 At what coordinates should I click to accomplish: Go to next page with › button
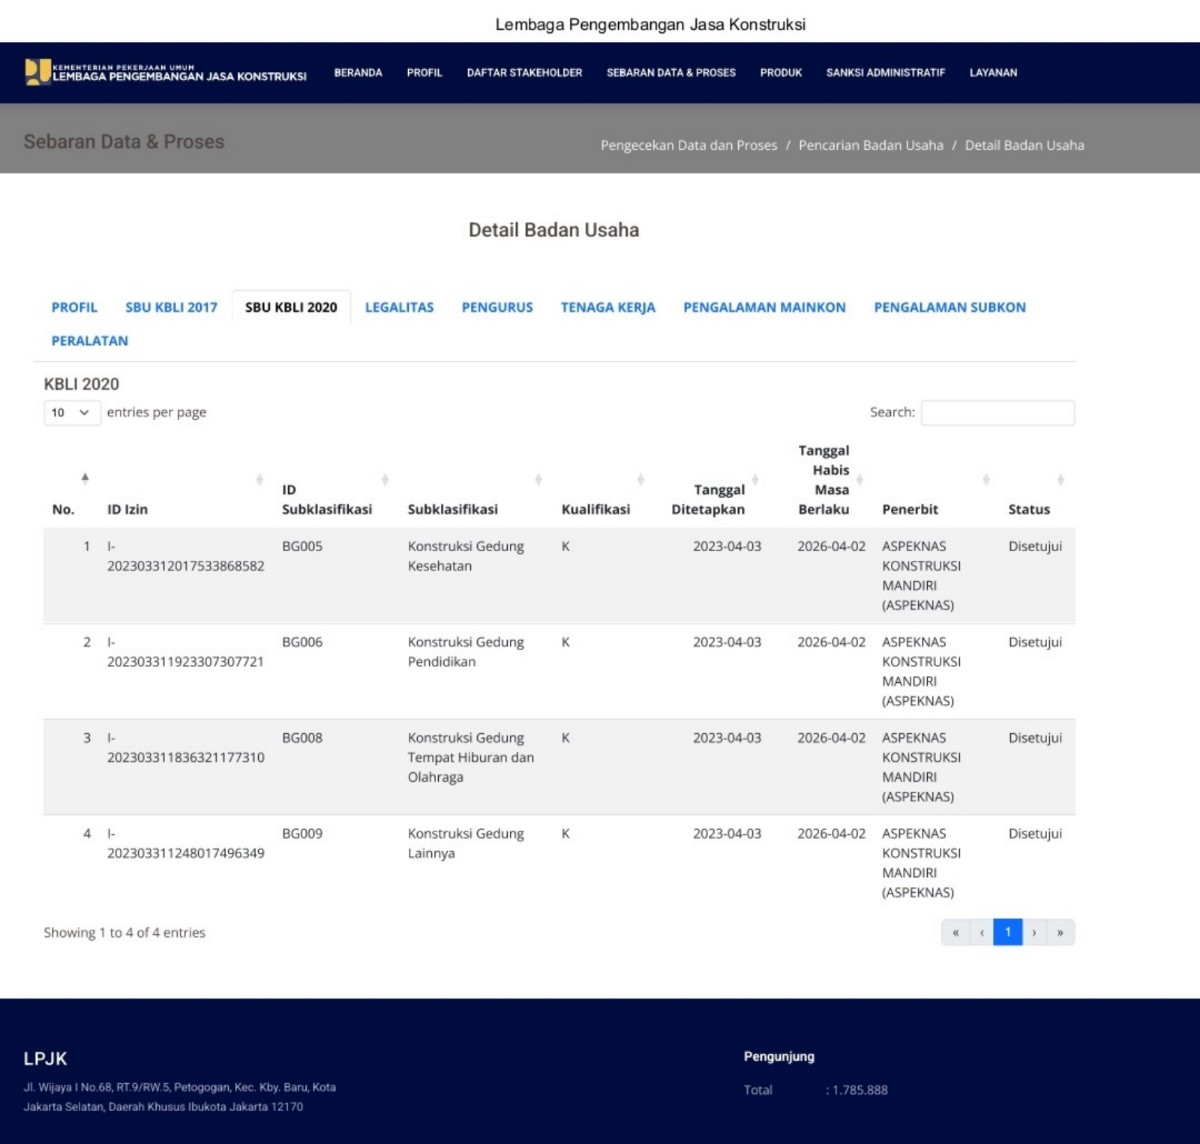coord(1034,932)
